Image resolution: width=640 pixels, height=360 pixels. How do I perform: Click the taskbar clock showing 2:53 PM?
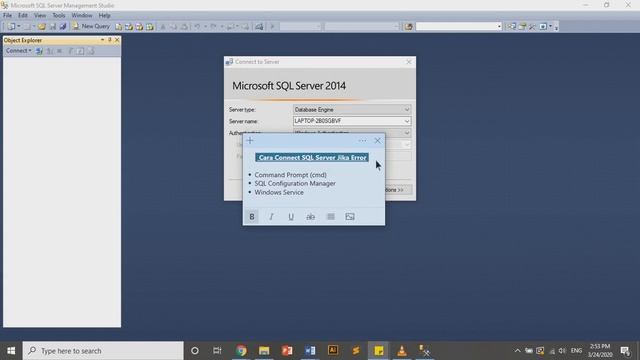600,351
